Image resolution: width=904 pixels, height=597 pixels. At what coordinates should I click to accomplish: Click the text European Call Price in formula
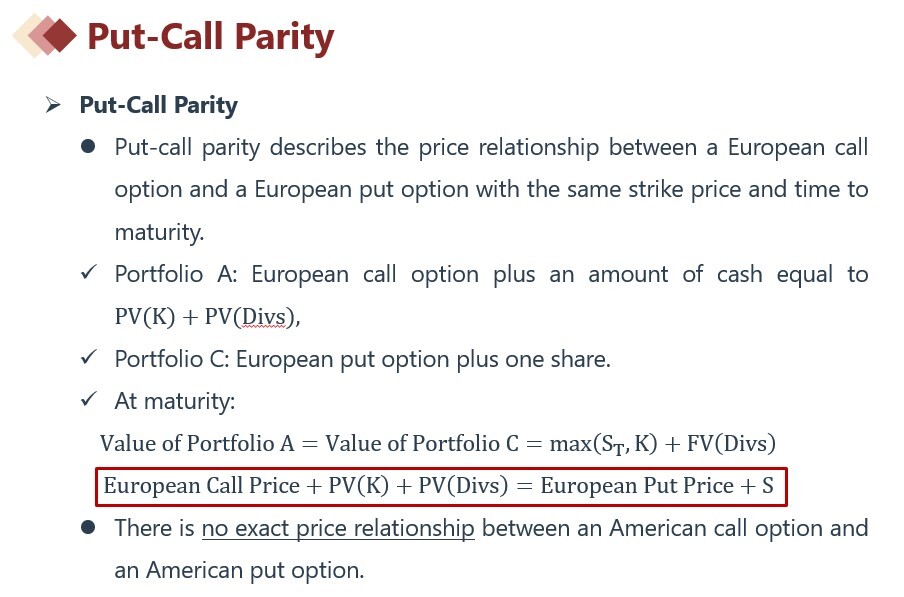[202, 486]
